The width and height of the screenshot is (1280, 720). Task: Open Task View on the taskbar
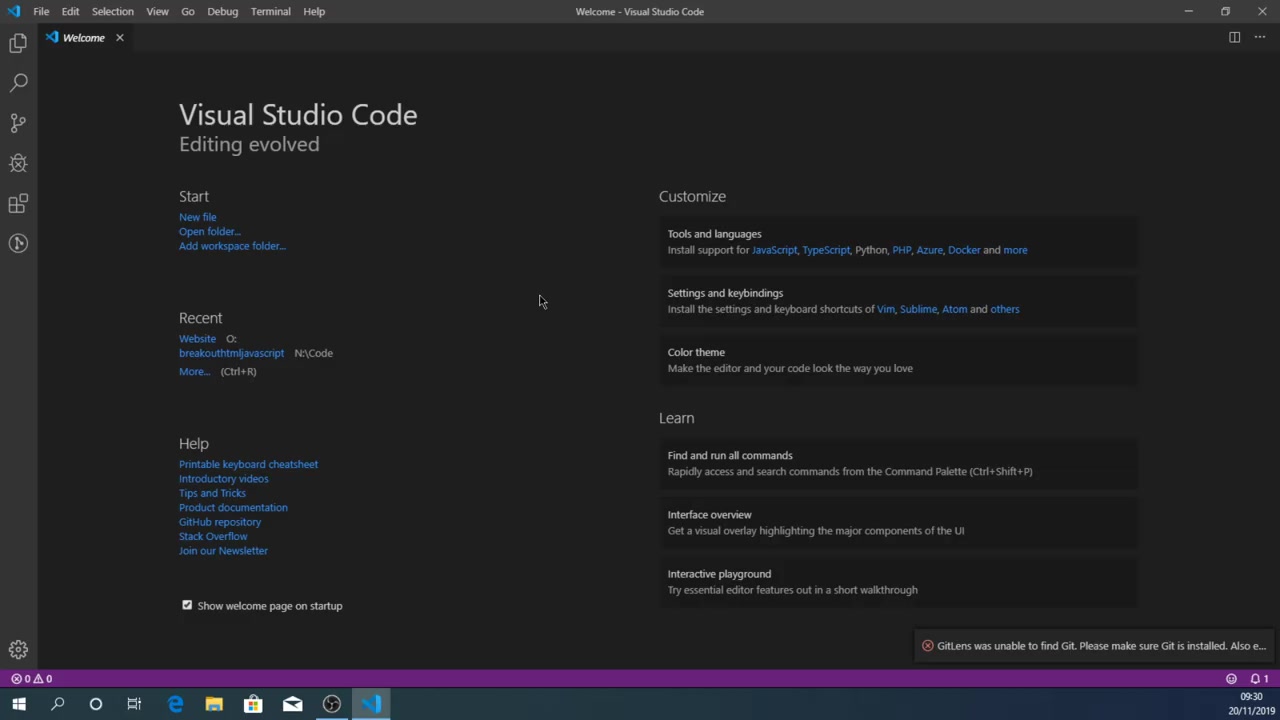[x=134, y=704]
